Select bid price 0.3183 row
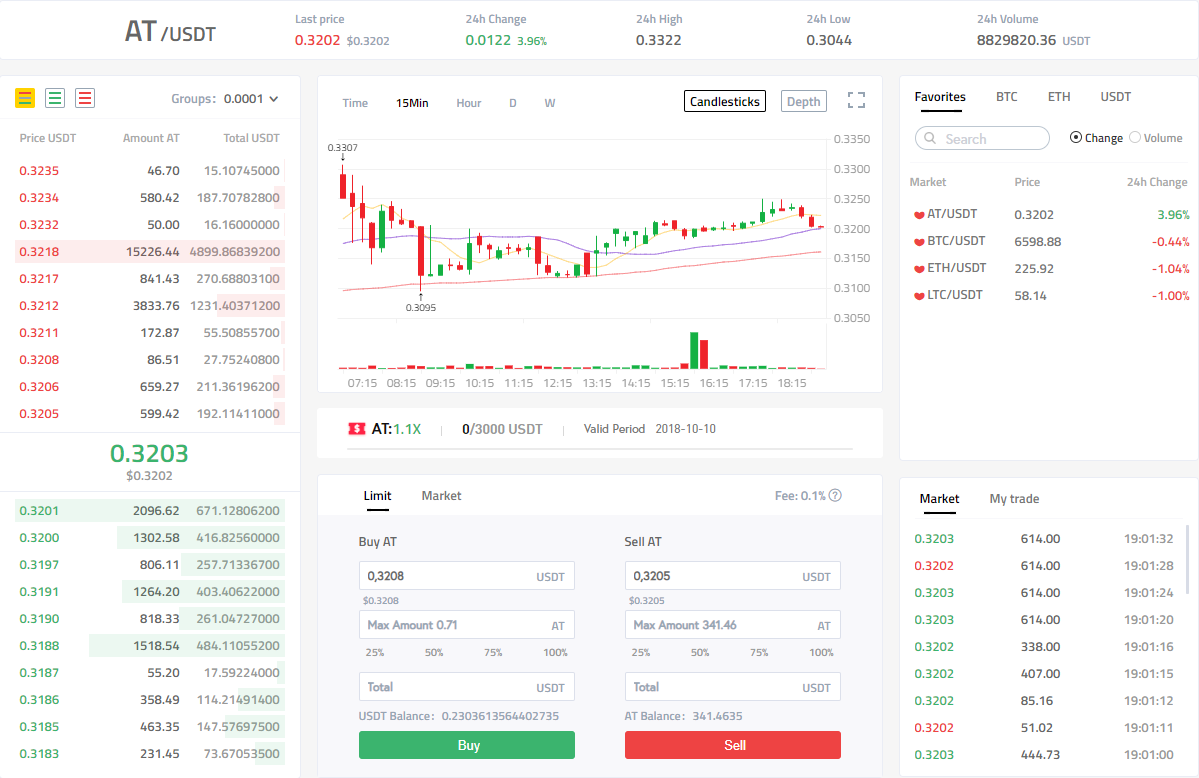Screen dimensions: 1199x778 click(x=150, y=754)
